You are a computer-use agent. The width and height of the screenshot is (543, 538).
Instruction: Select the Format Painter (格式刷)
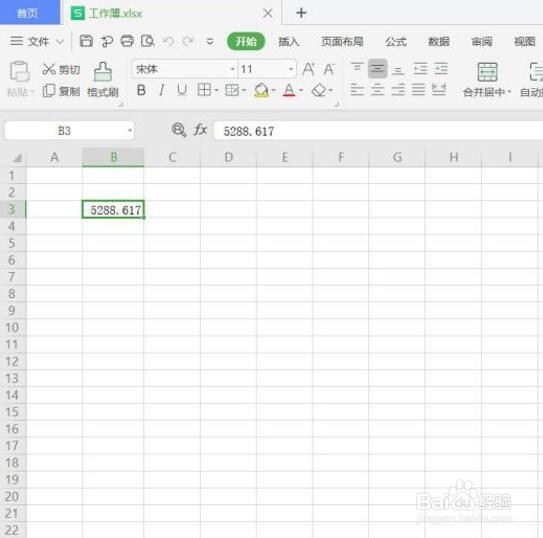(103, 80)
